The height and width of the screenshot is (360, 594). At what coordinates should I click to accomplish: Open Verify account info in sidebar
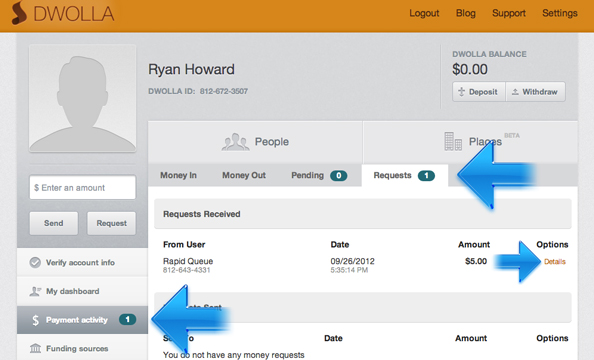pyautogui.click(x=82, y=262)
